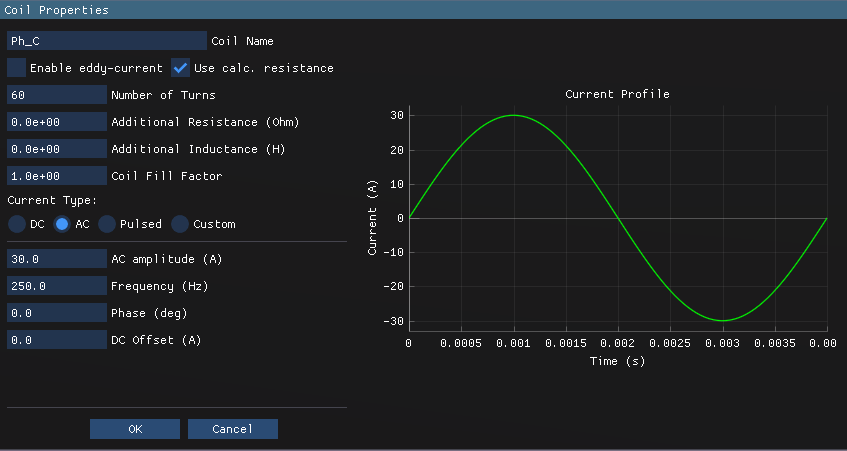
Task: Click the Coil Name text field
Action: pos(106,41)
